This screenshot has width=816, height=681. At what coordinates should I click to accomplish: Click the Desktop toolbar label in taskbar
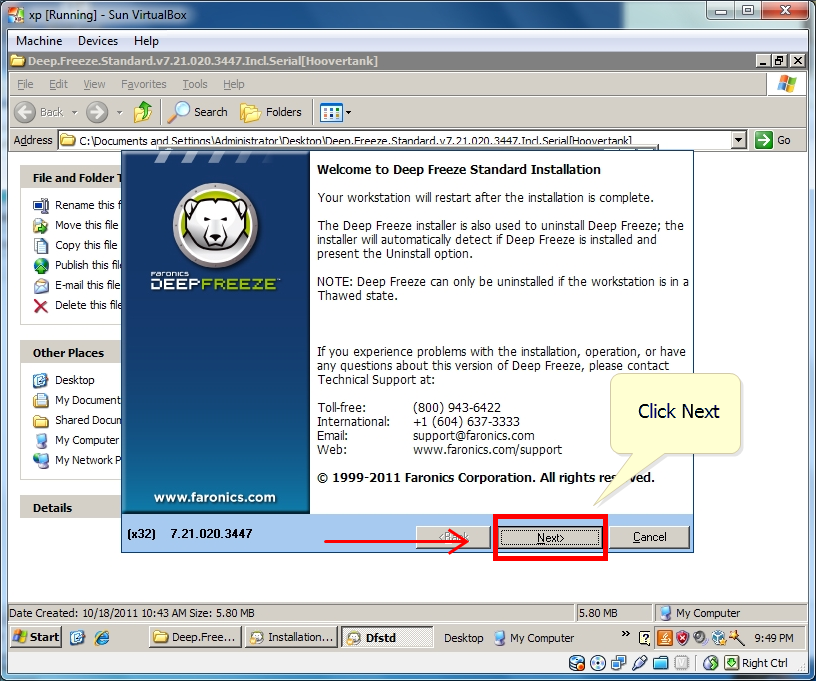463,638
